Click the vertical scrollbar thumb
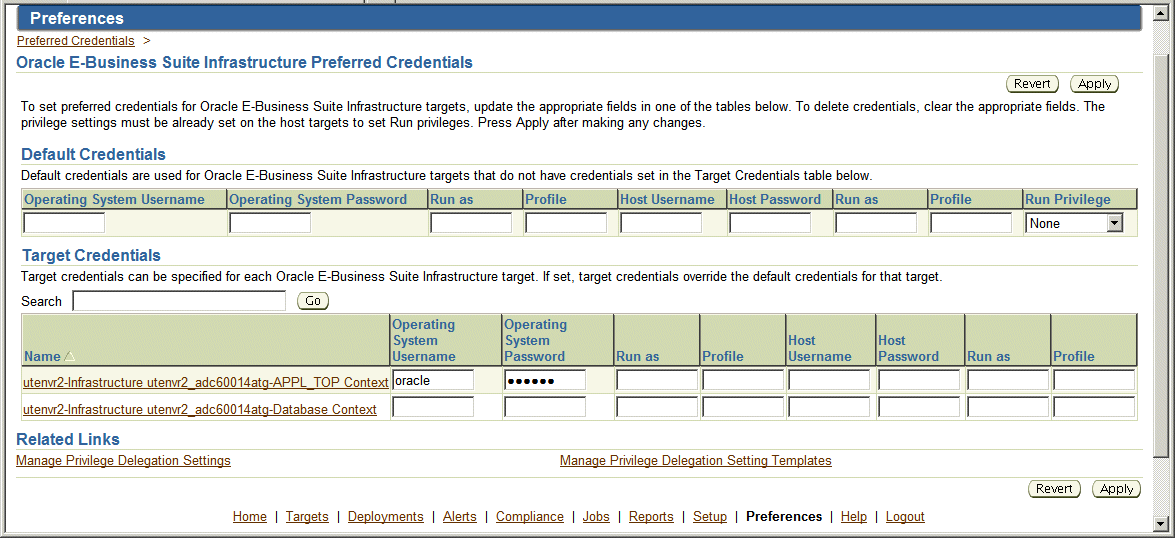Screen dimensions: 1175x538 point(1162,256)
